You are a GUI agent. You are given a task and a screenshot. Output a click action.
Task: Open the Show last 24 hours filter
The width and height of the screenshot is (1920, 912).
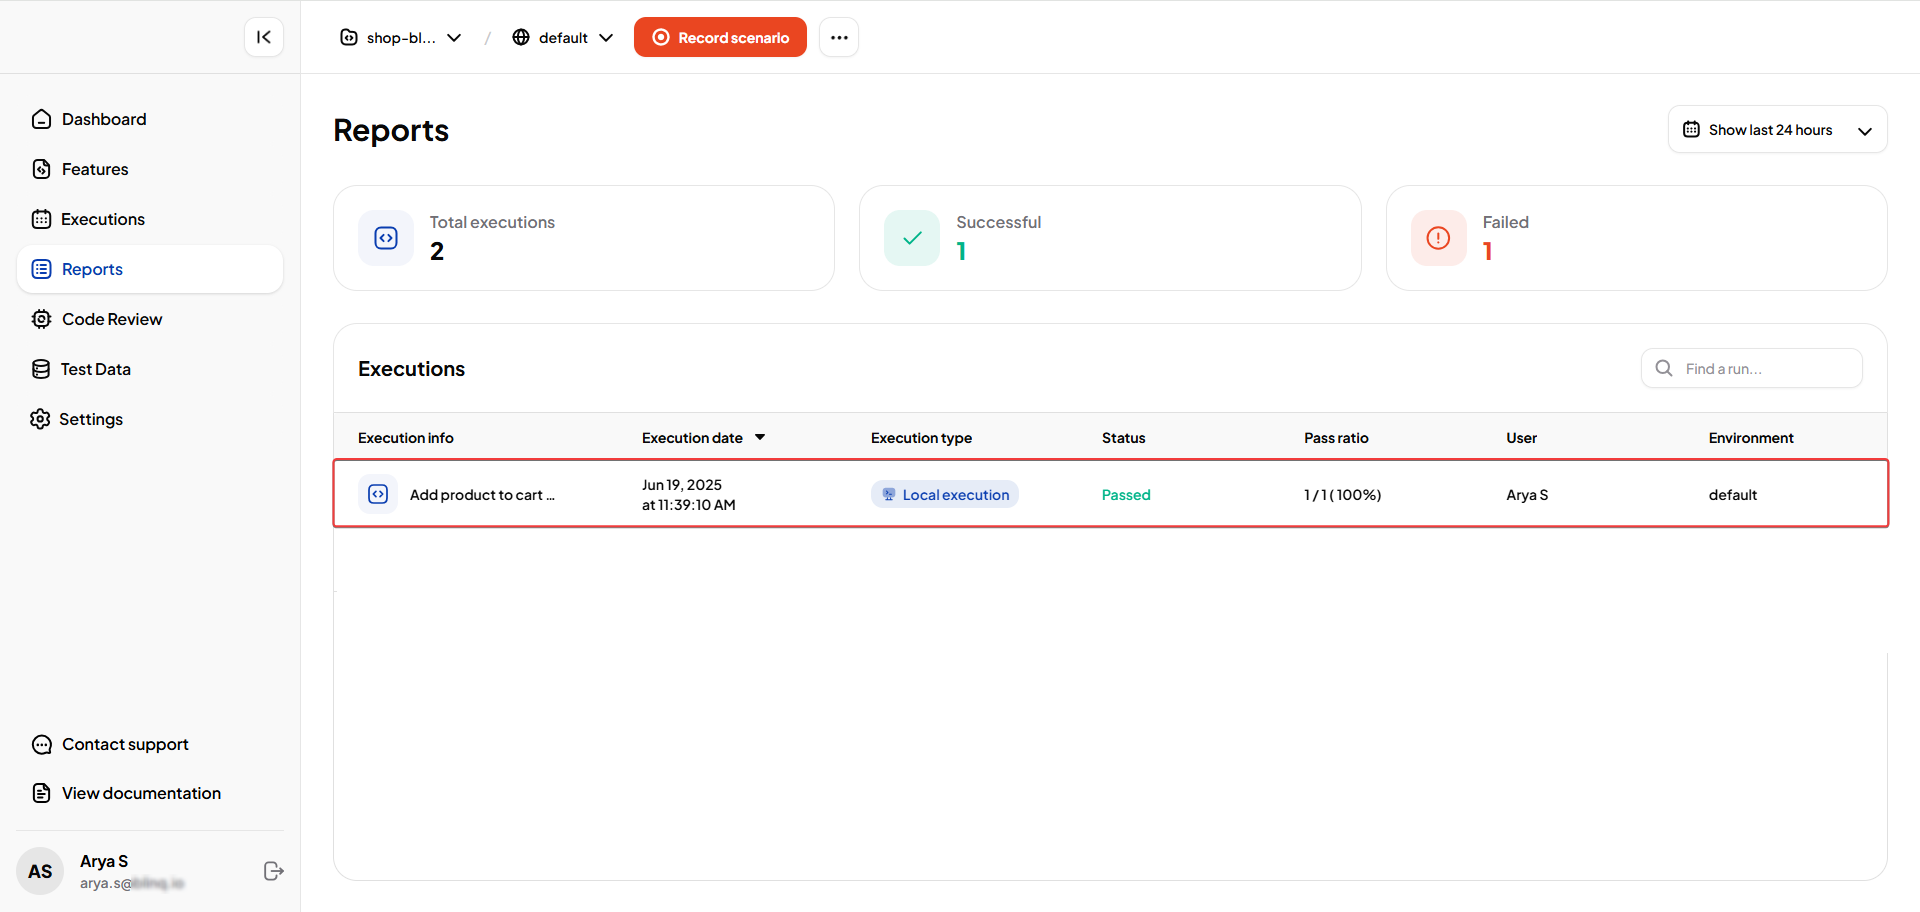click(1777, 130)
